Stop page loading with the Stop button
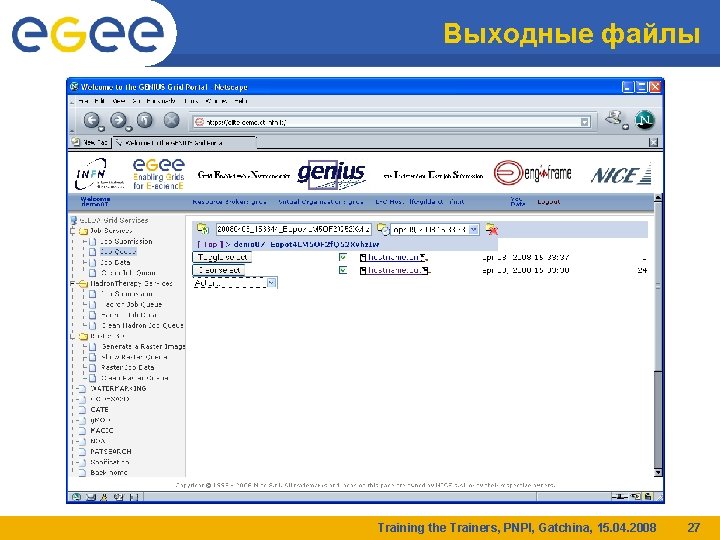The image size is (720, 540). pyautogui.click(x=171, y=120)
